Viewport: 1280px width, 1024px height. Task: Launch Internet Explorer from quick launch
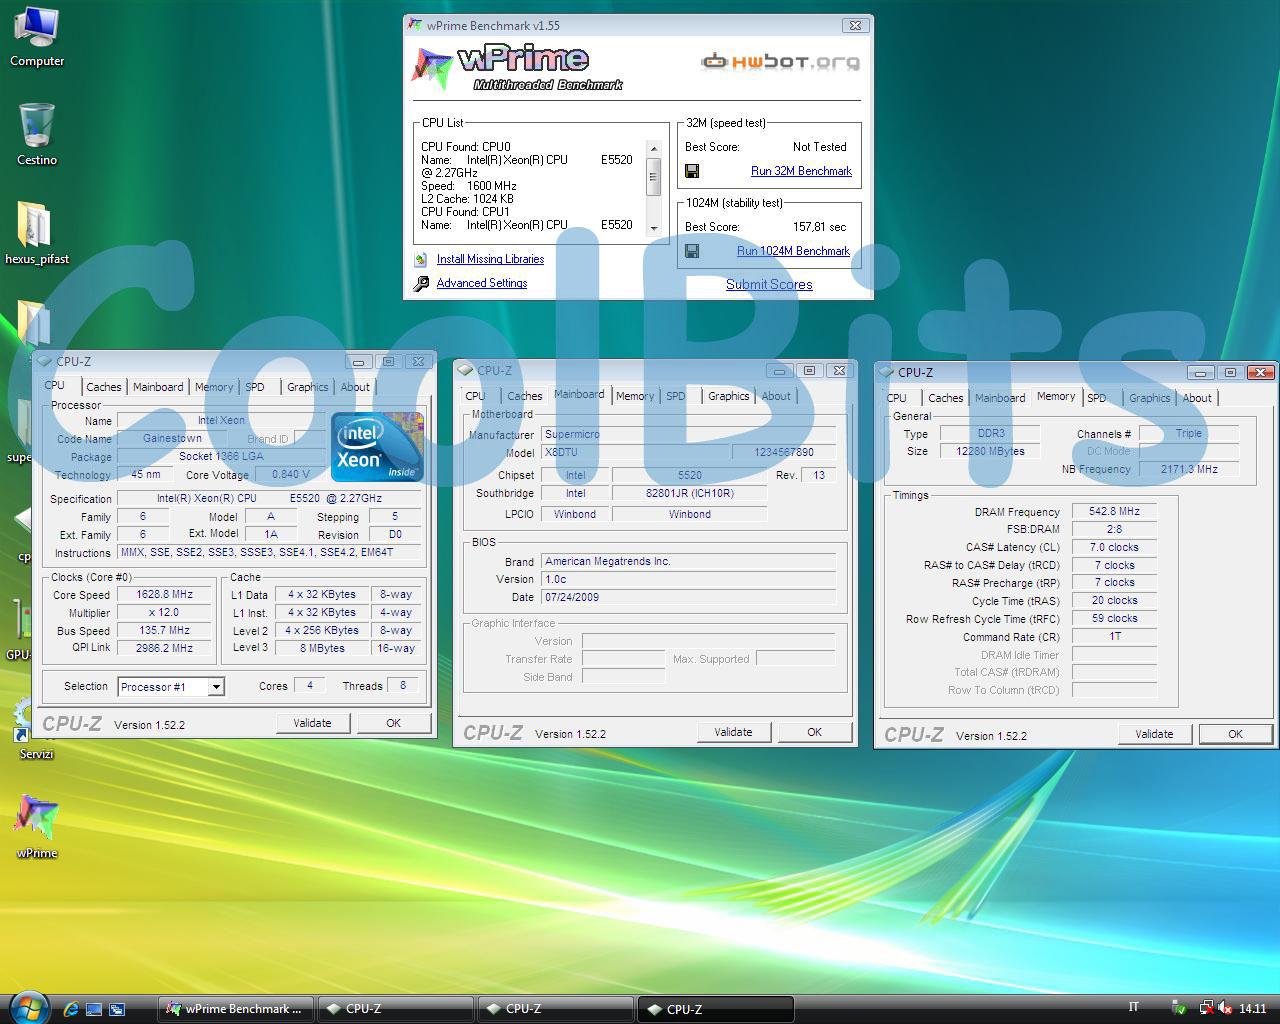(x=71, y=1009)
